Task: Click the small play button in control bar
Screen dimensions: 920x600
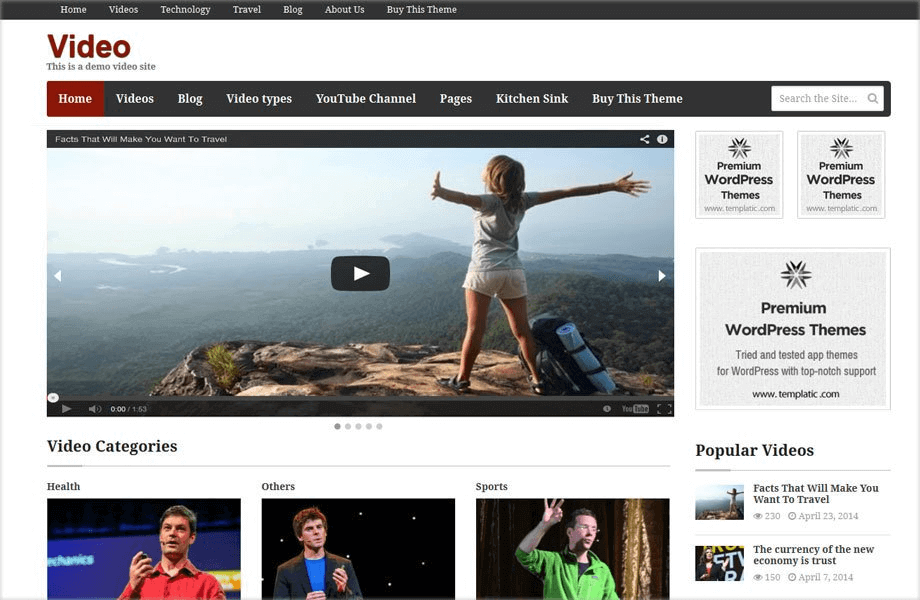Action: point(66,409)
